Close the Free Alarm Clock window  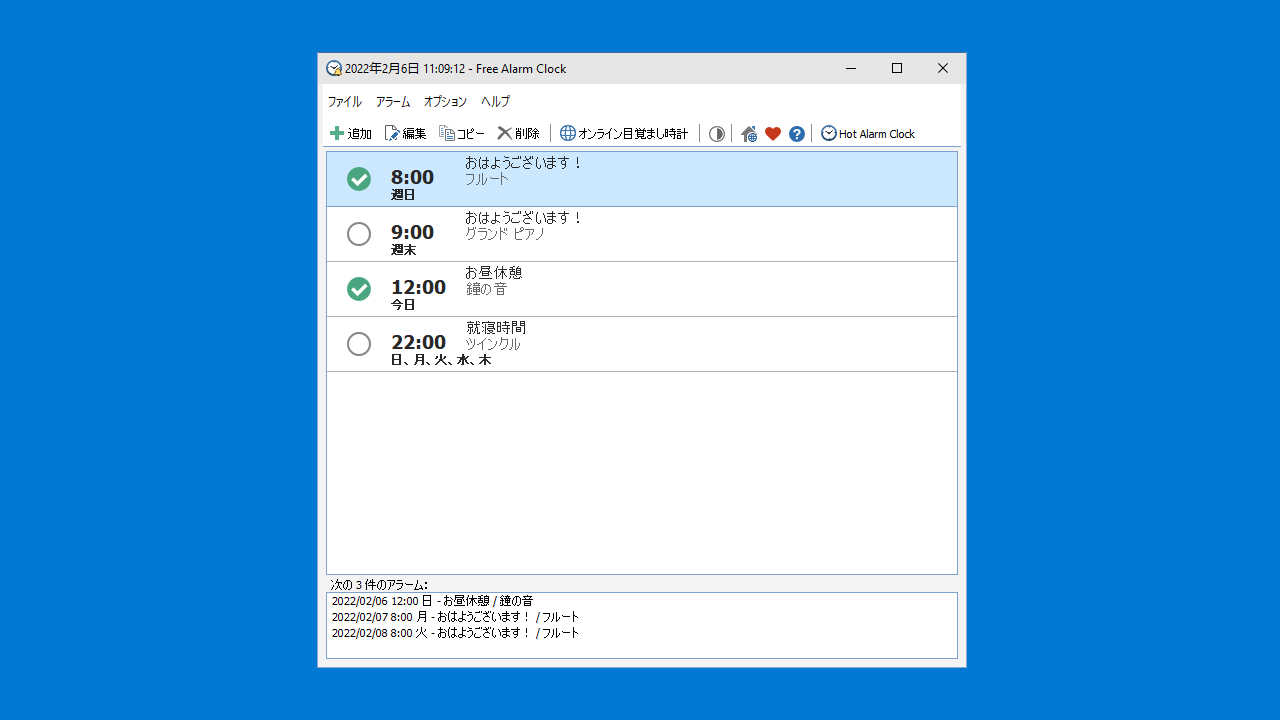tap(943, 68)
